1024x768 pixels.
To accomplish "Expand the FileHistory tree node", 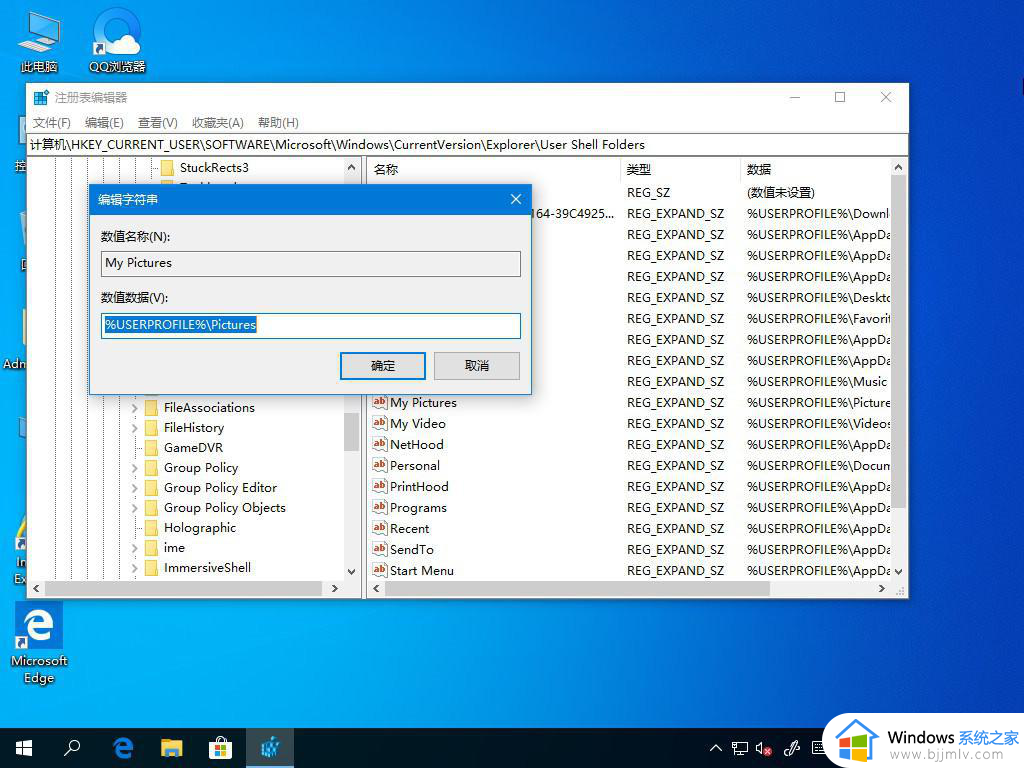I will tap(135, 428).
